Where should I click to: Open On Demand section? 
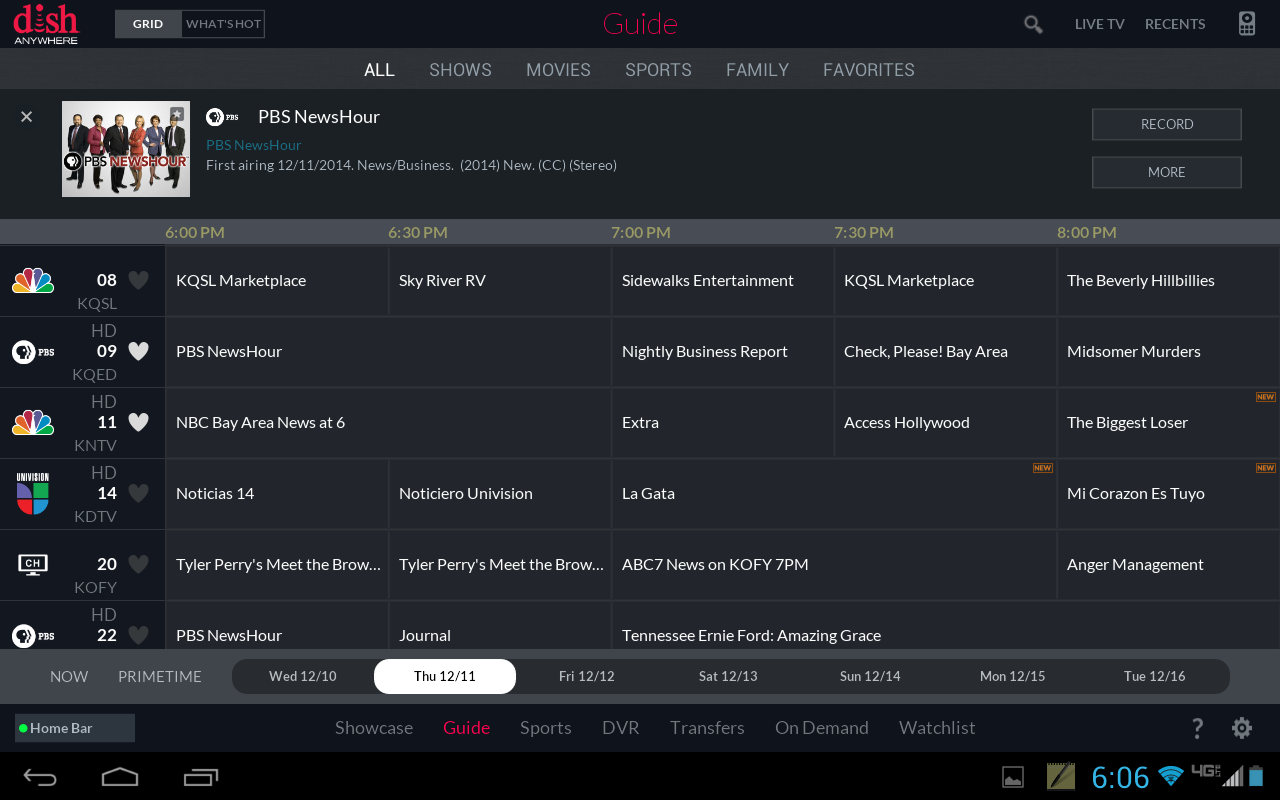tap(822, 728)
